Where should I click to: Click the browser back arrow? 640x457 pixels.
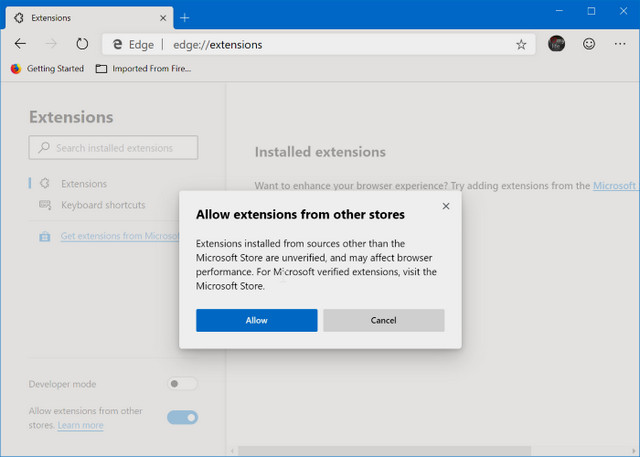[x=21, y=44]
